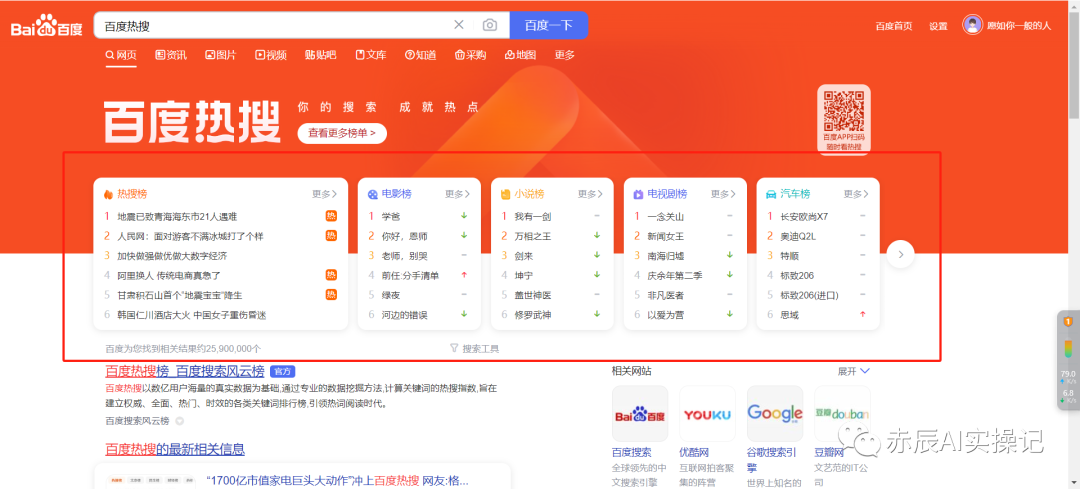1080x489 pixels.
Task: Click the 百度一下 search button
Action: pyautogui.click(x=549, y=25)
